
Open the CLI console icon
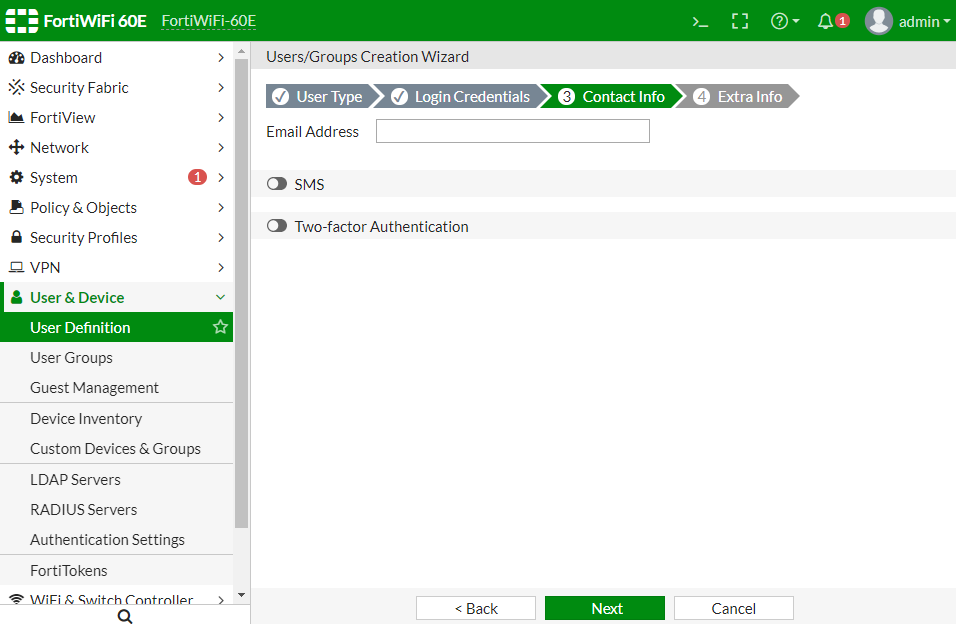[x=700, y=22]
